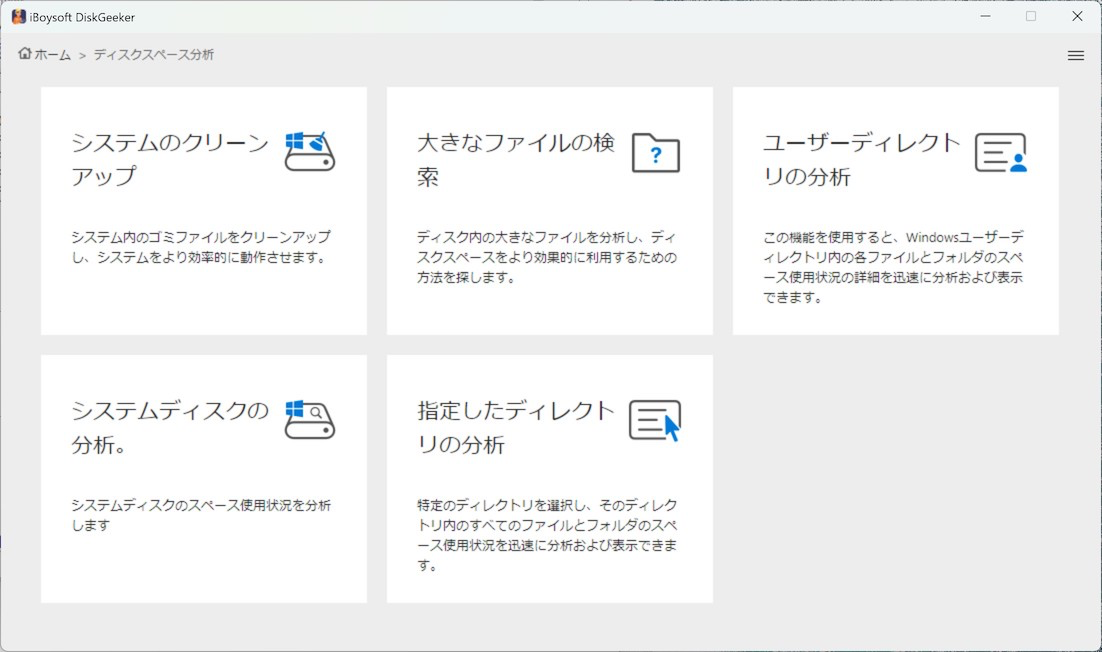Click the home icon in breadcrumb
Screen dimensions: 1102x652
[25, 53]
